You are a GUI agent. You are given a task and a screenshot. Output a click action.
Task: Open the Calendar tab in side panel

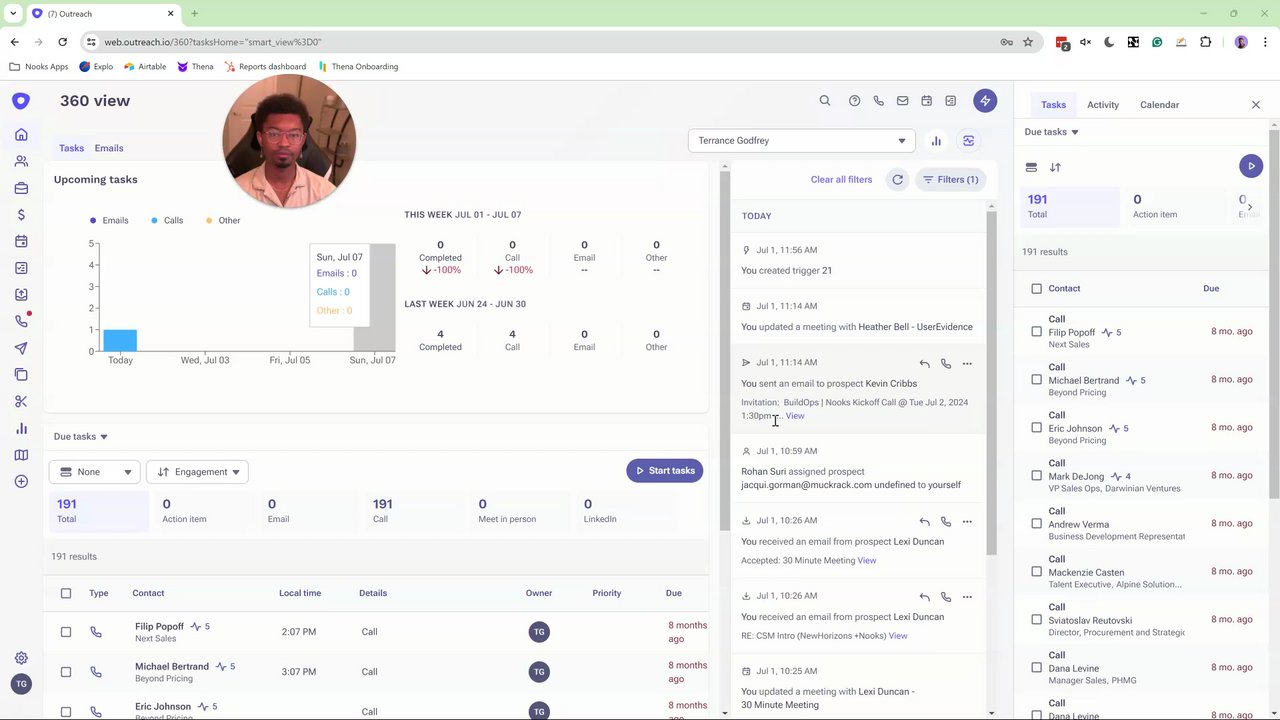(x=1160, y=105)
